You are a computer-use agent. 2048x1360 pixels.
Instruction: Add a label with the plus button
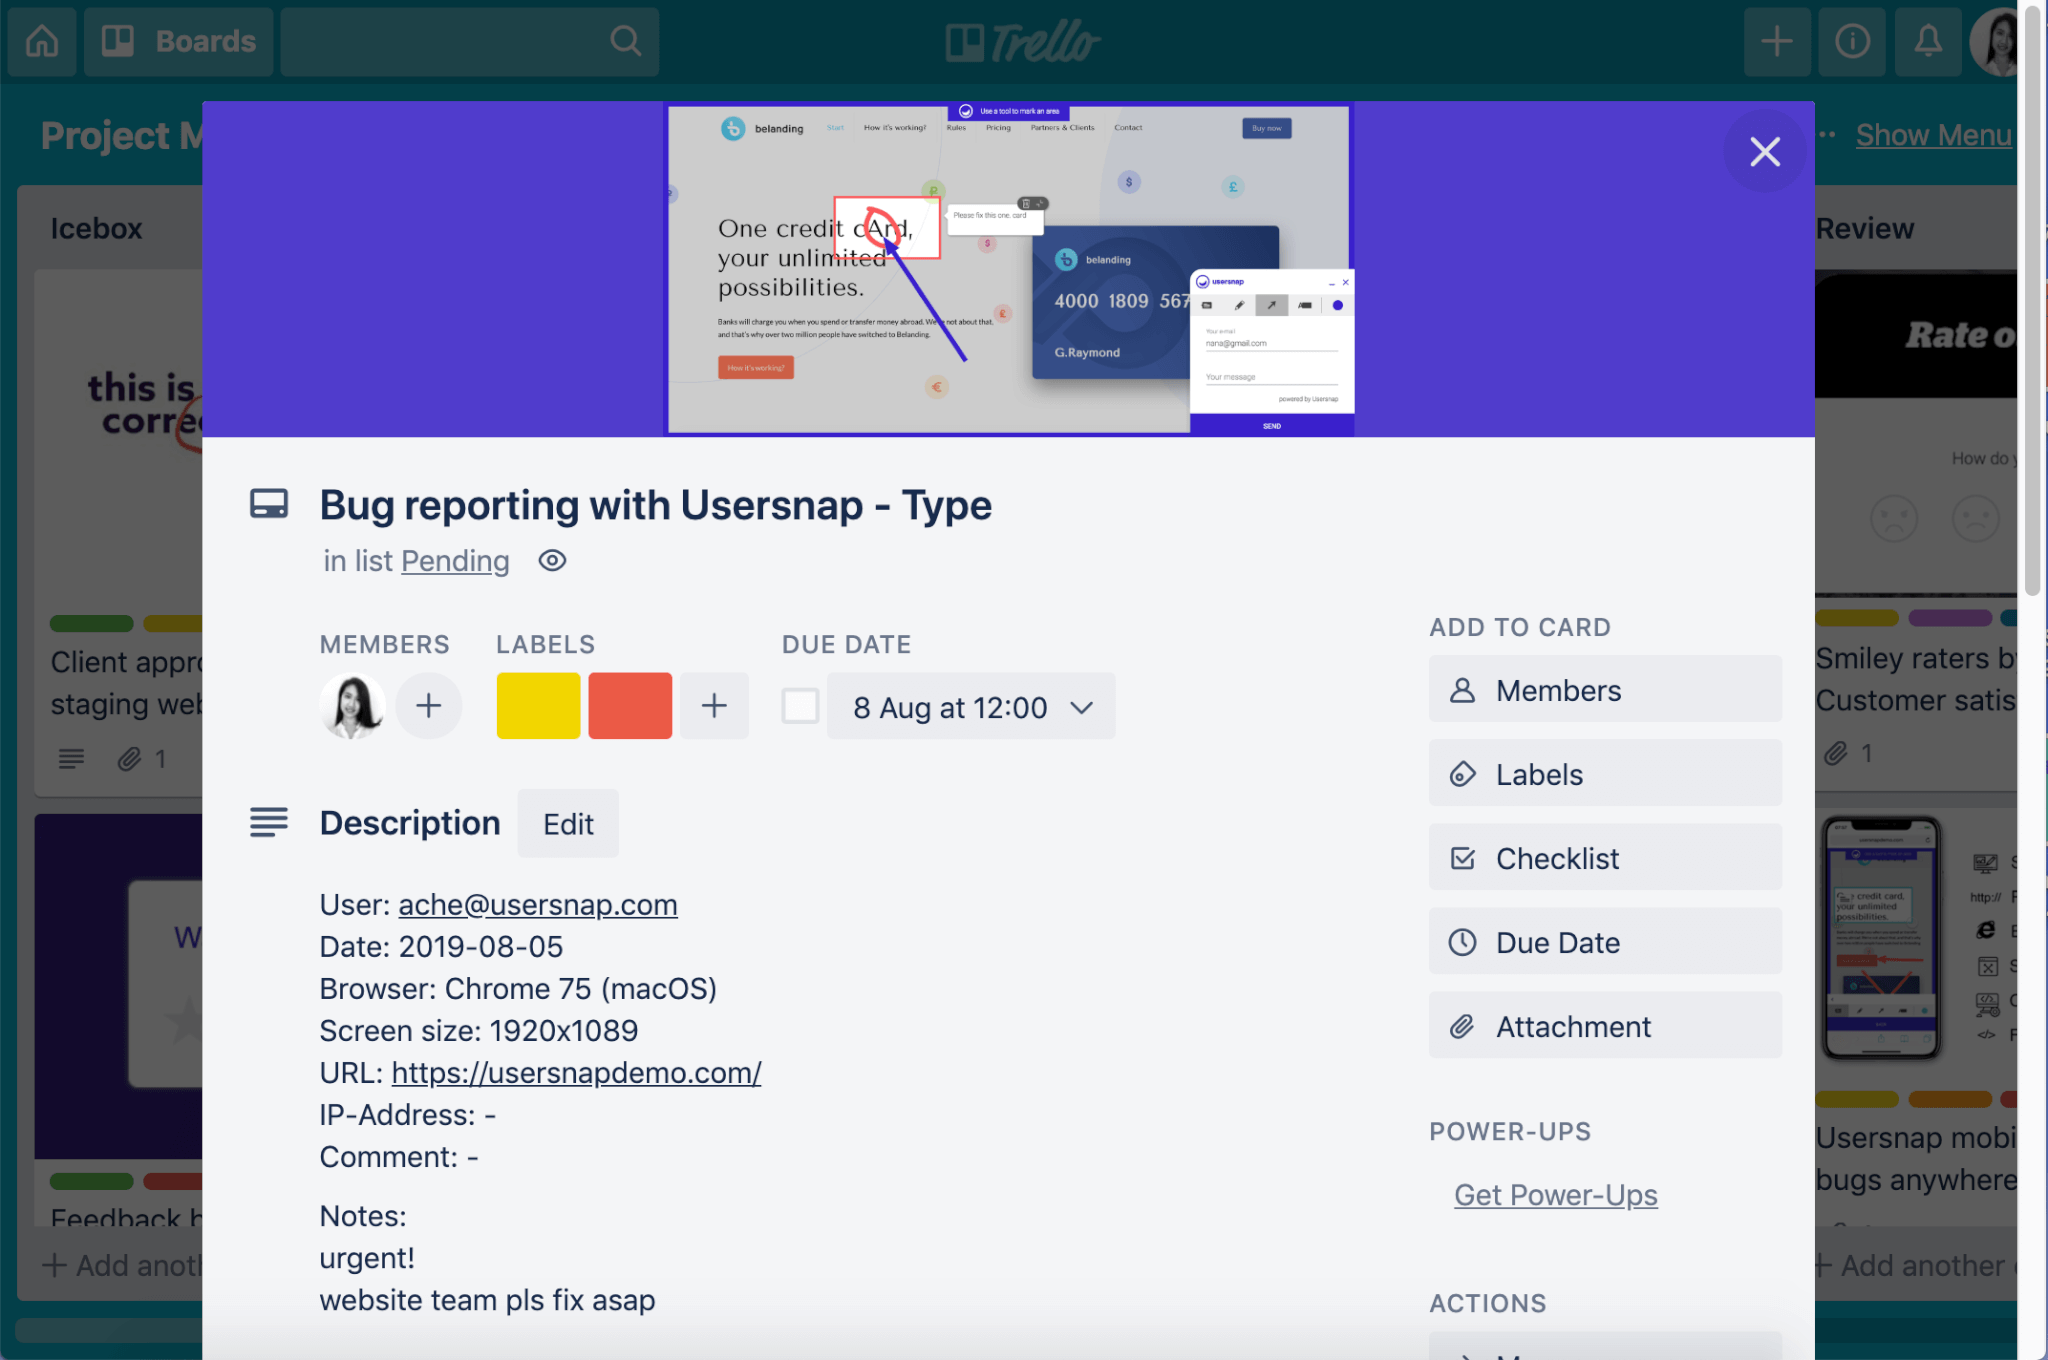coord(714,706)
